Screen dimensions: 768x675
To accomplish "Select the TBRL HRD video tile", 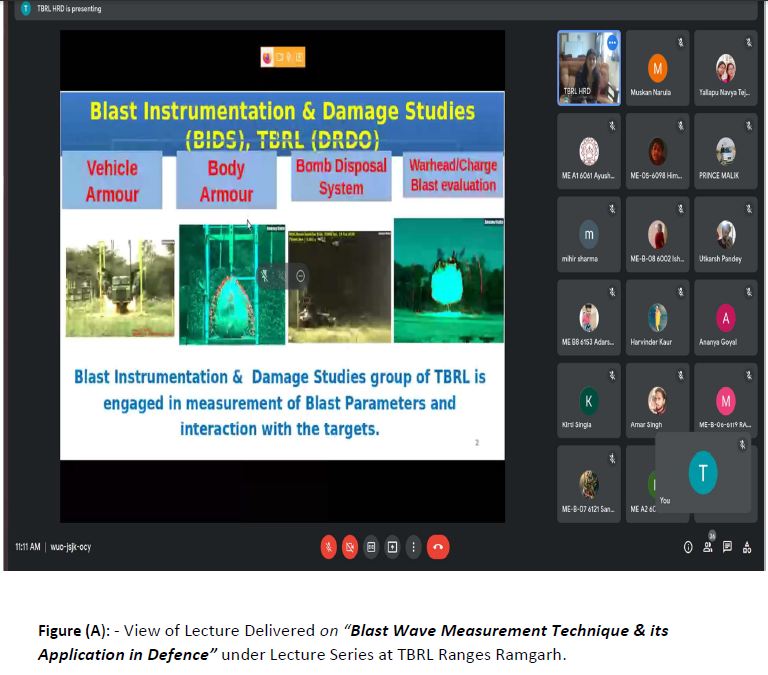I will (588, 67).
